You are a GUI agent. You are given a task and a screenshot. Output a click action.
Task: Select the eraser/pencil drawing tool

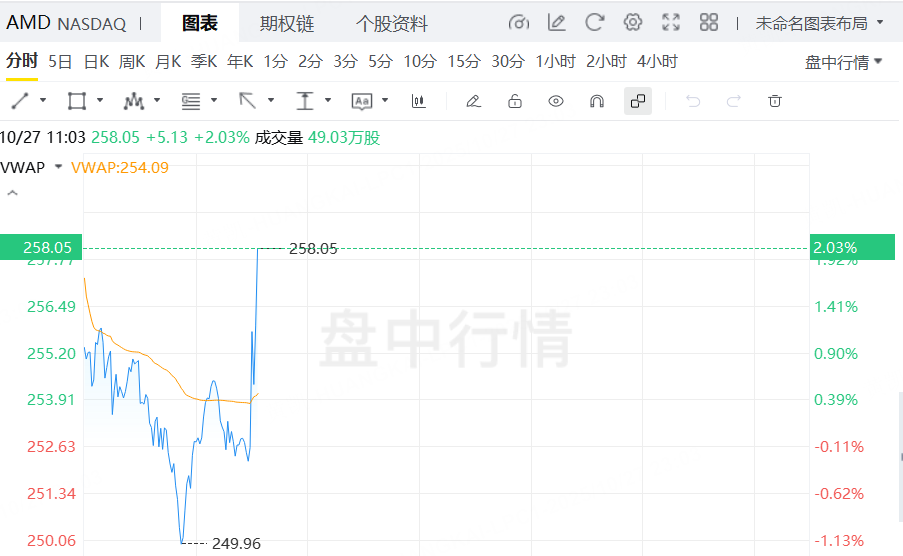coord(473,101)
